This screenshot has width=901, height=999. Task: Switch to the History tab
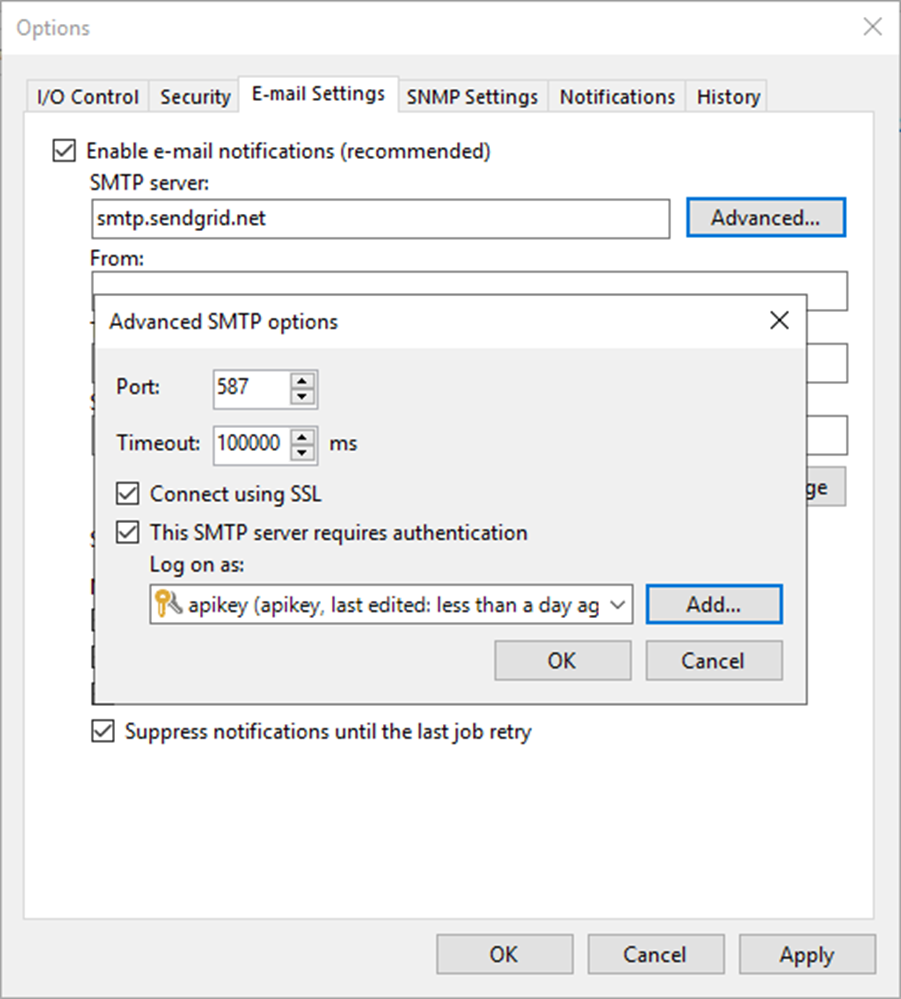[x=728, y=97]
